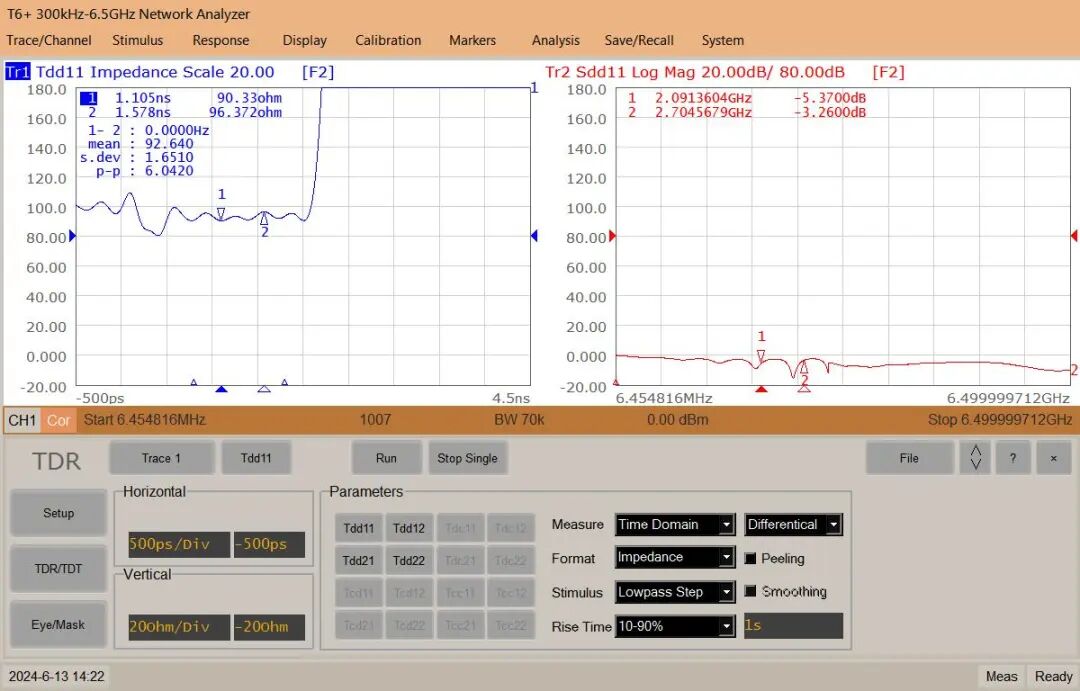
Task: Click the BW 70k bandwidth entry
Action: 519,420
